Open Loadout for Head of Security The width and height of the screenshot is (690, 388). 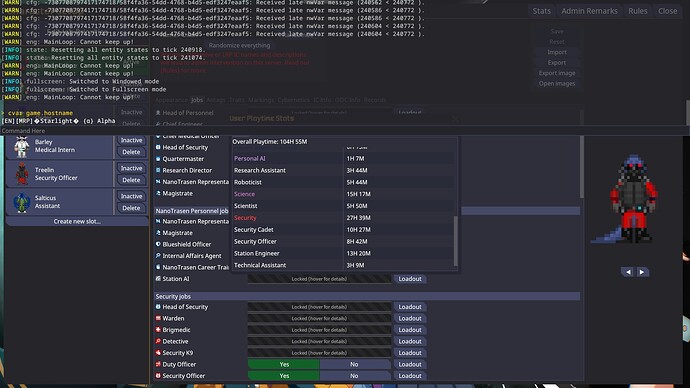point(410,307)
